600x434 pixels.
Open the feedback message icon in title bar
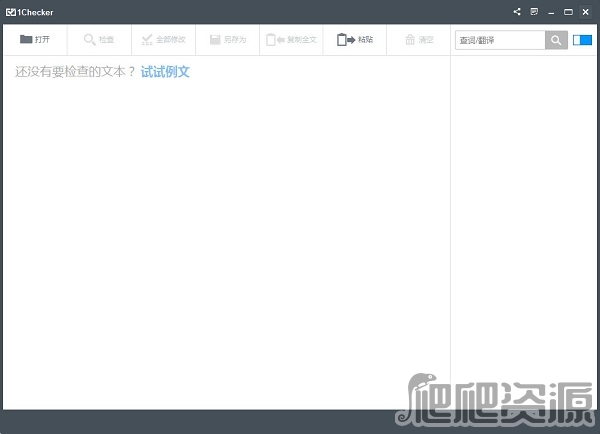click(x=534, y=11)
